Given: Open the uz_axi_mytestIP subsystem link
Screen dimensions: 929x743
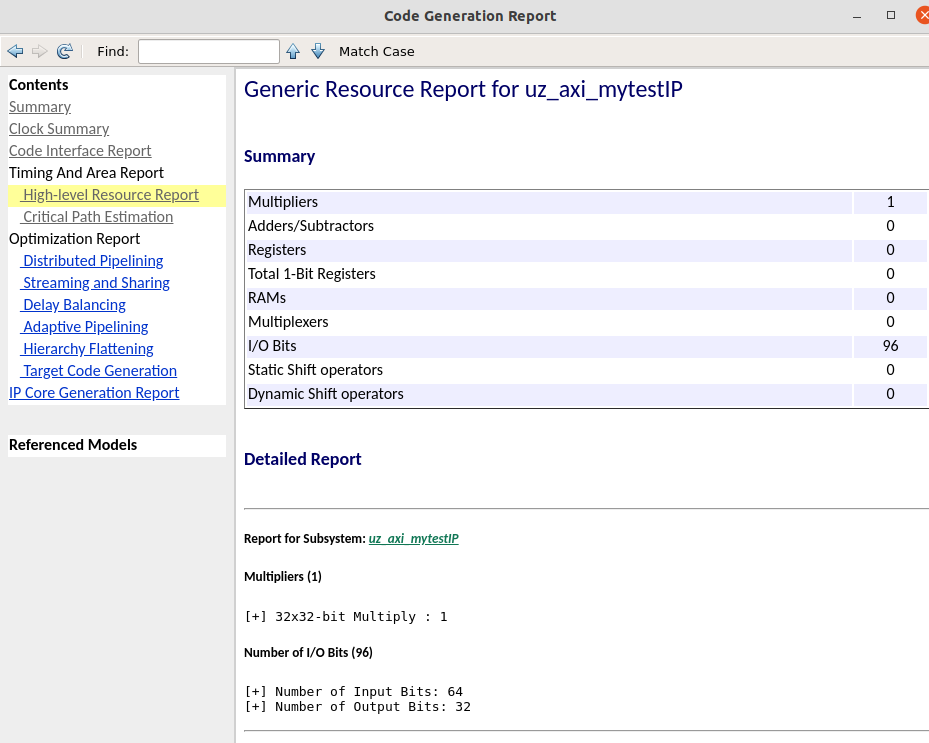Looking at the screenshot, I should (413, 538).
